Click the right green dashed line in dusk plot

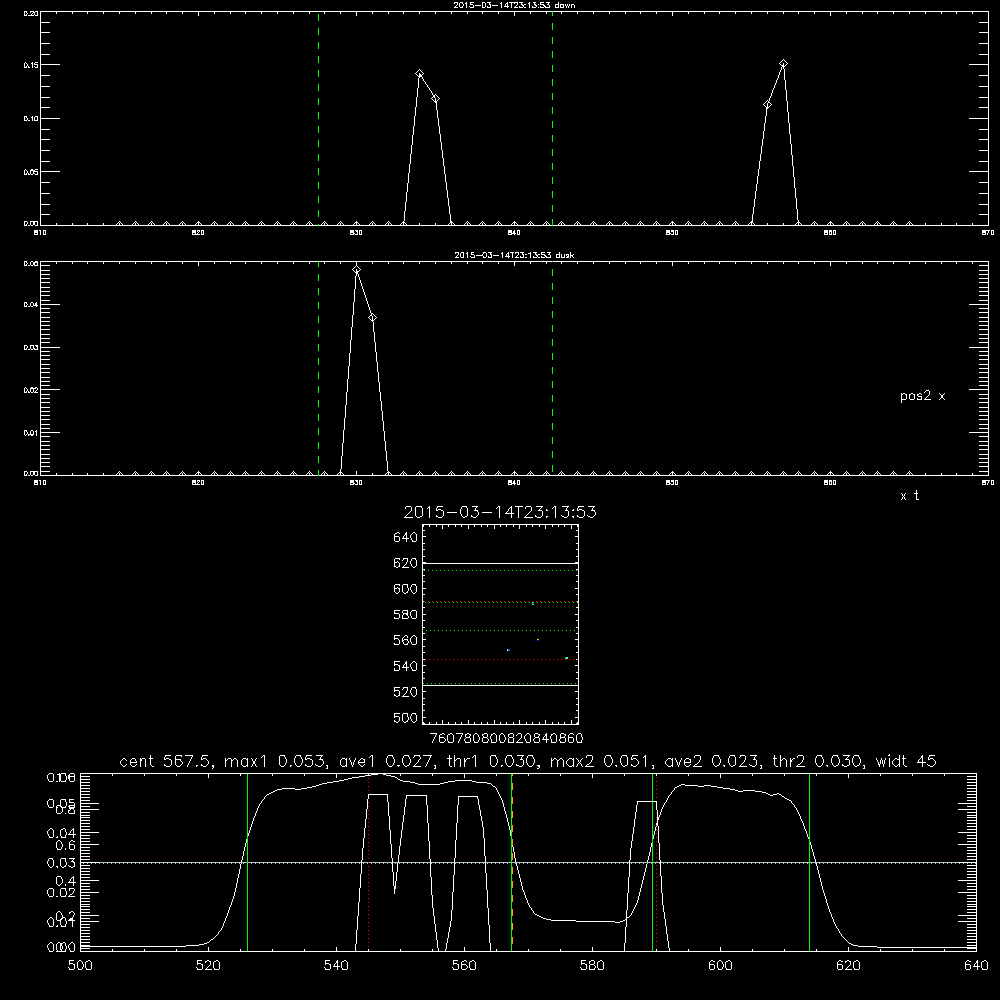(552, 368)
